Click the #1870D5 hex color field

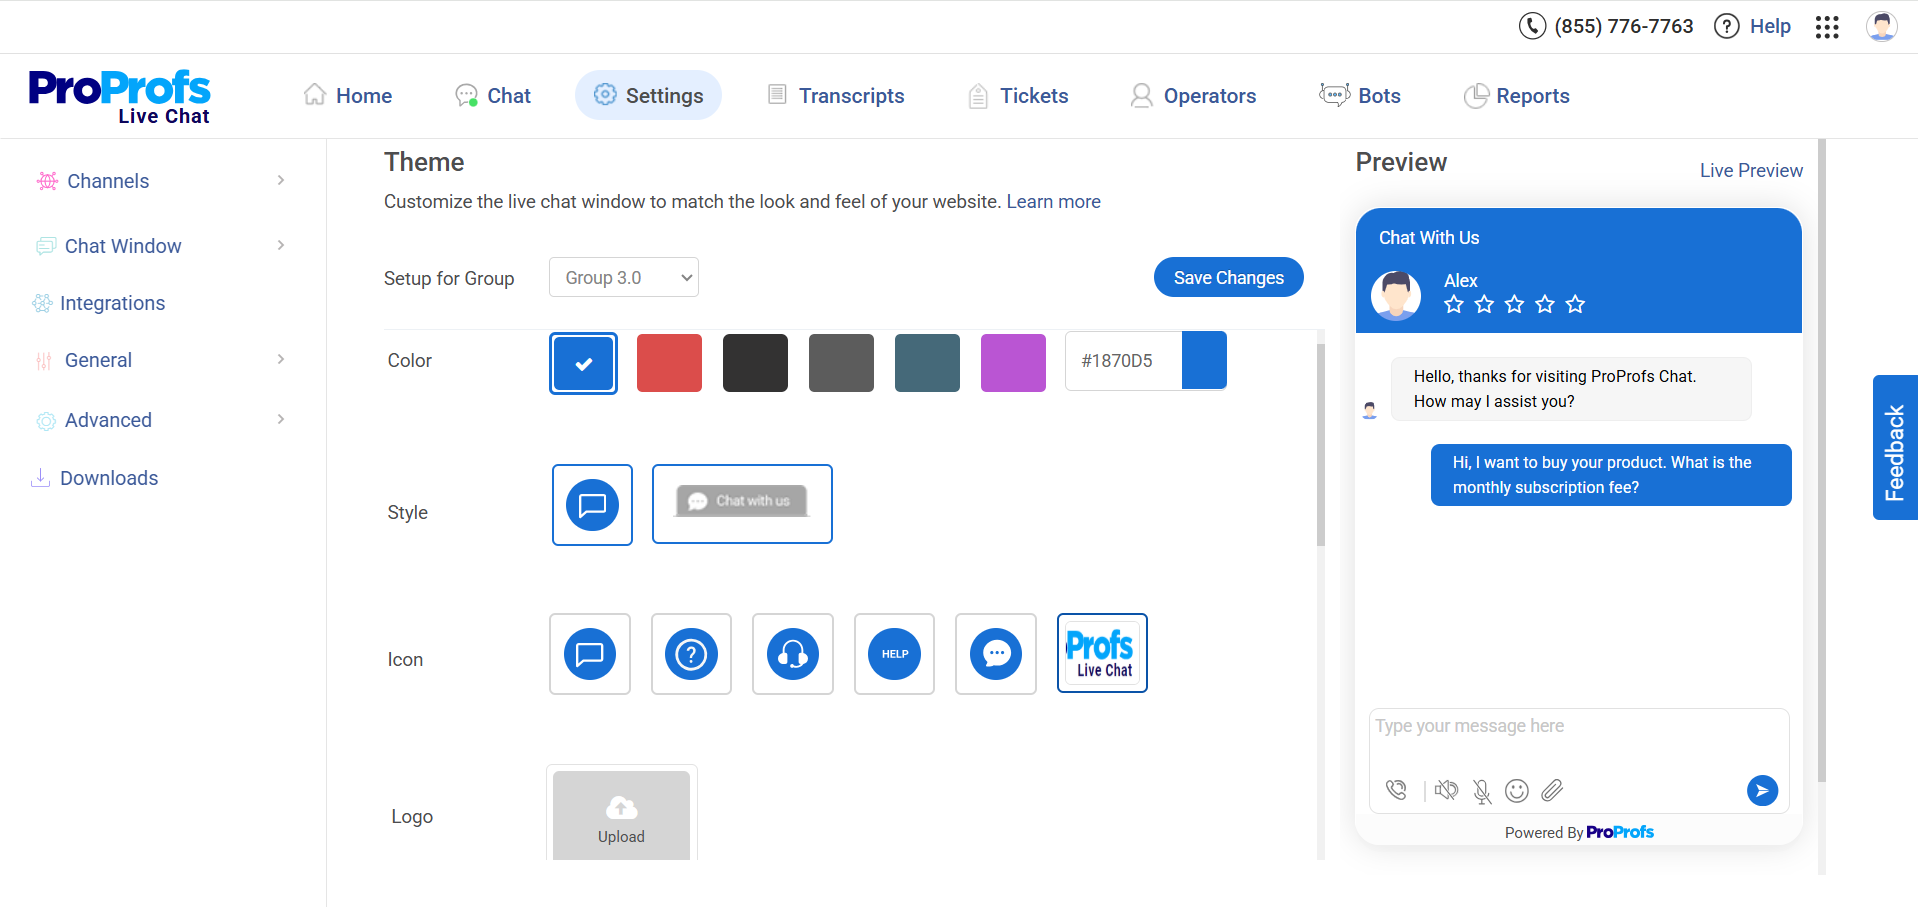click(1123, 360)
